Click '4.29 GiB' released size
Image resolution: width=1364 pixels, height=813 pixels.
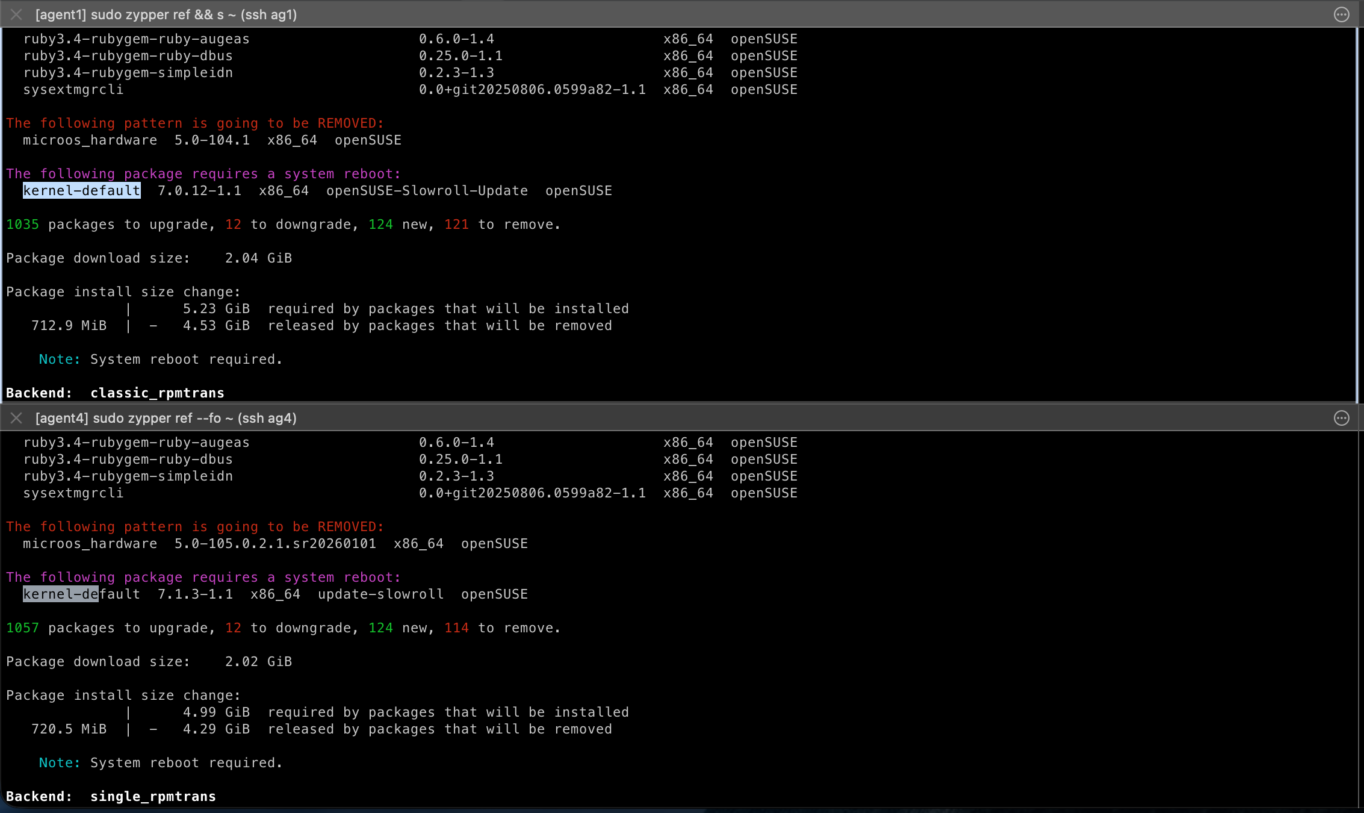216,729
